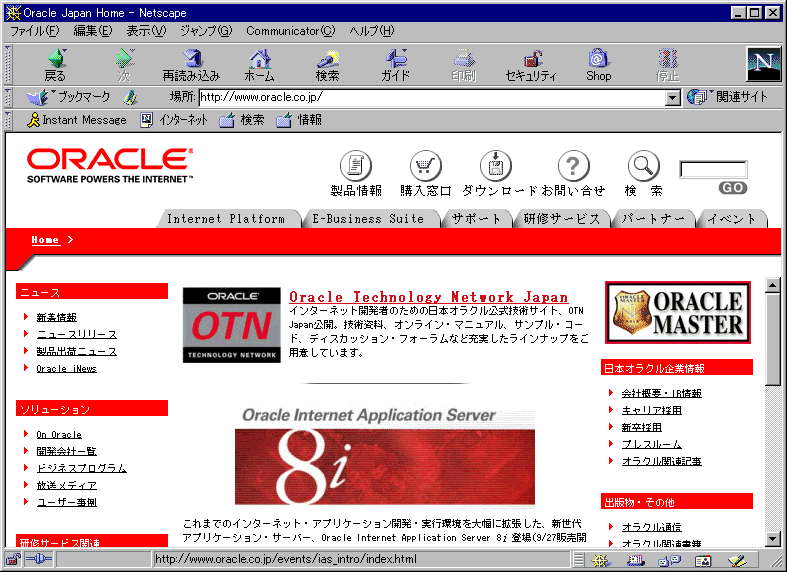Click the Stop (停止) toolbar icon
787x572 pixels.
668,64
